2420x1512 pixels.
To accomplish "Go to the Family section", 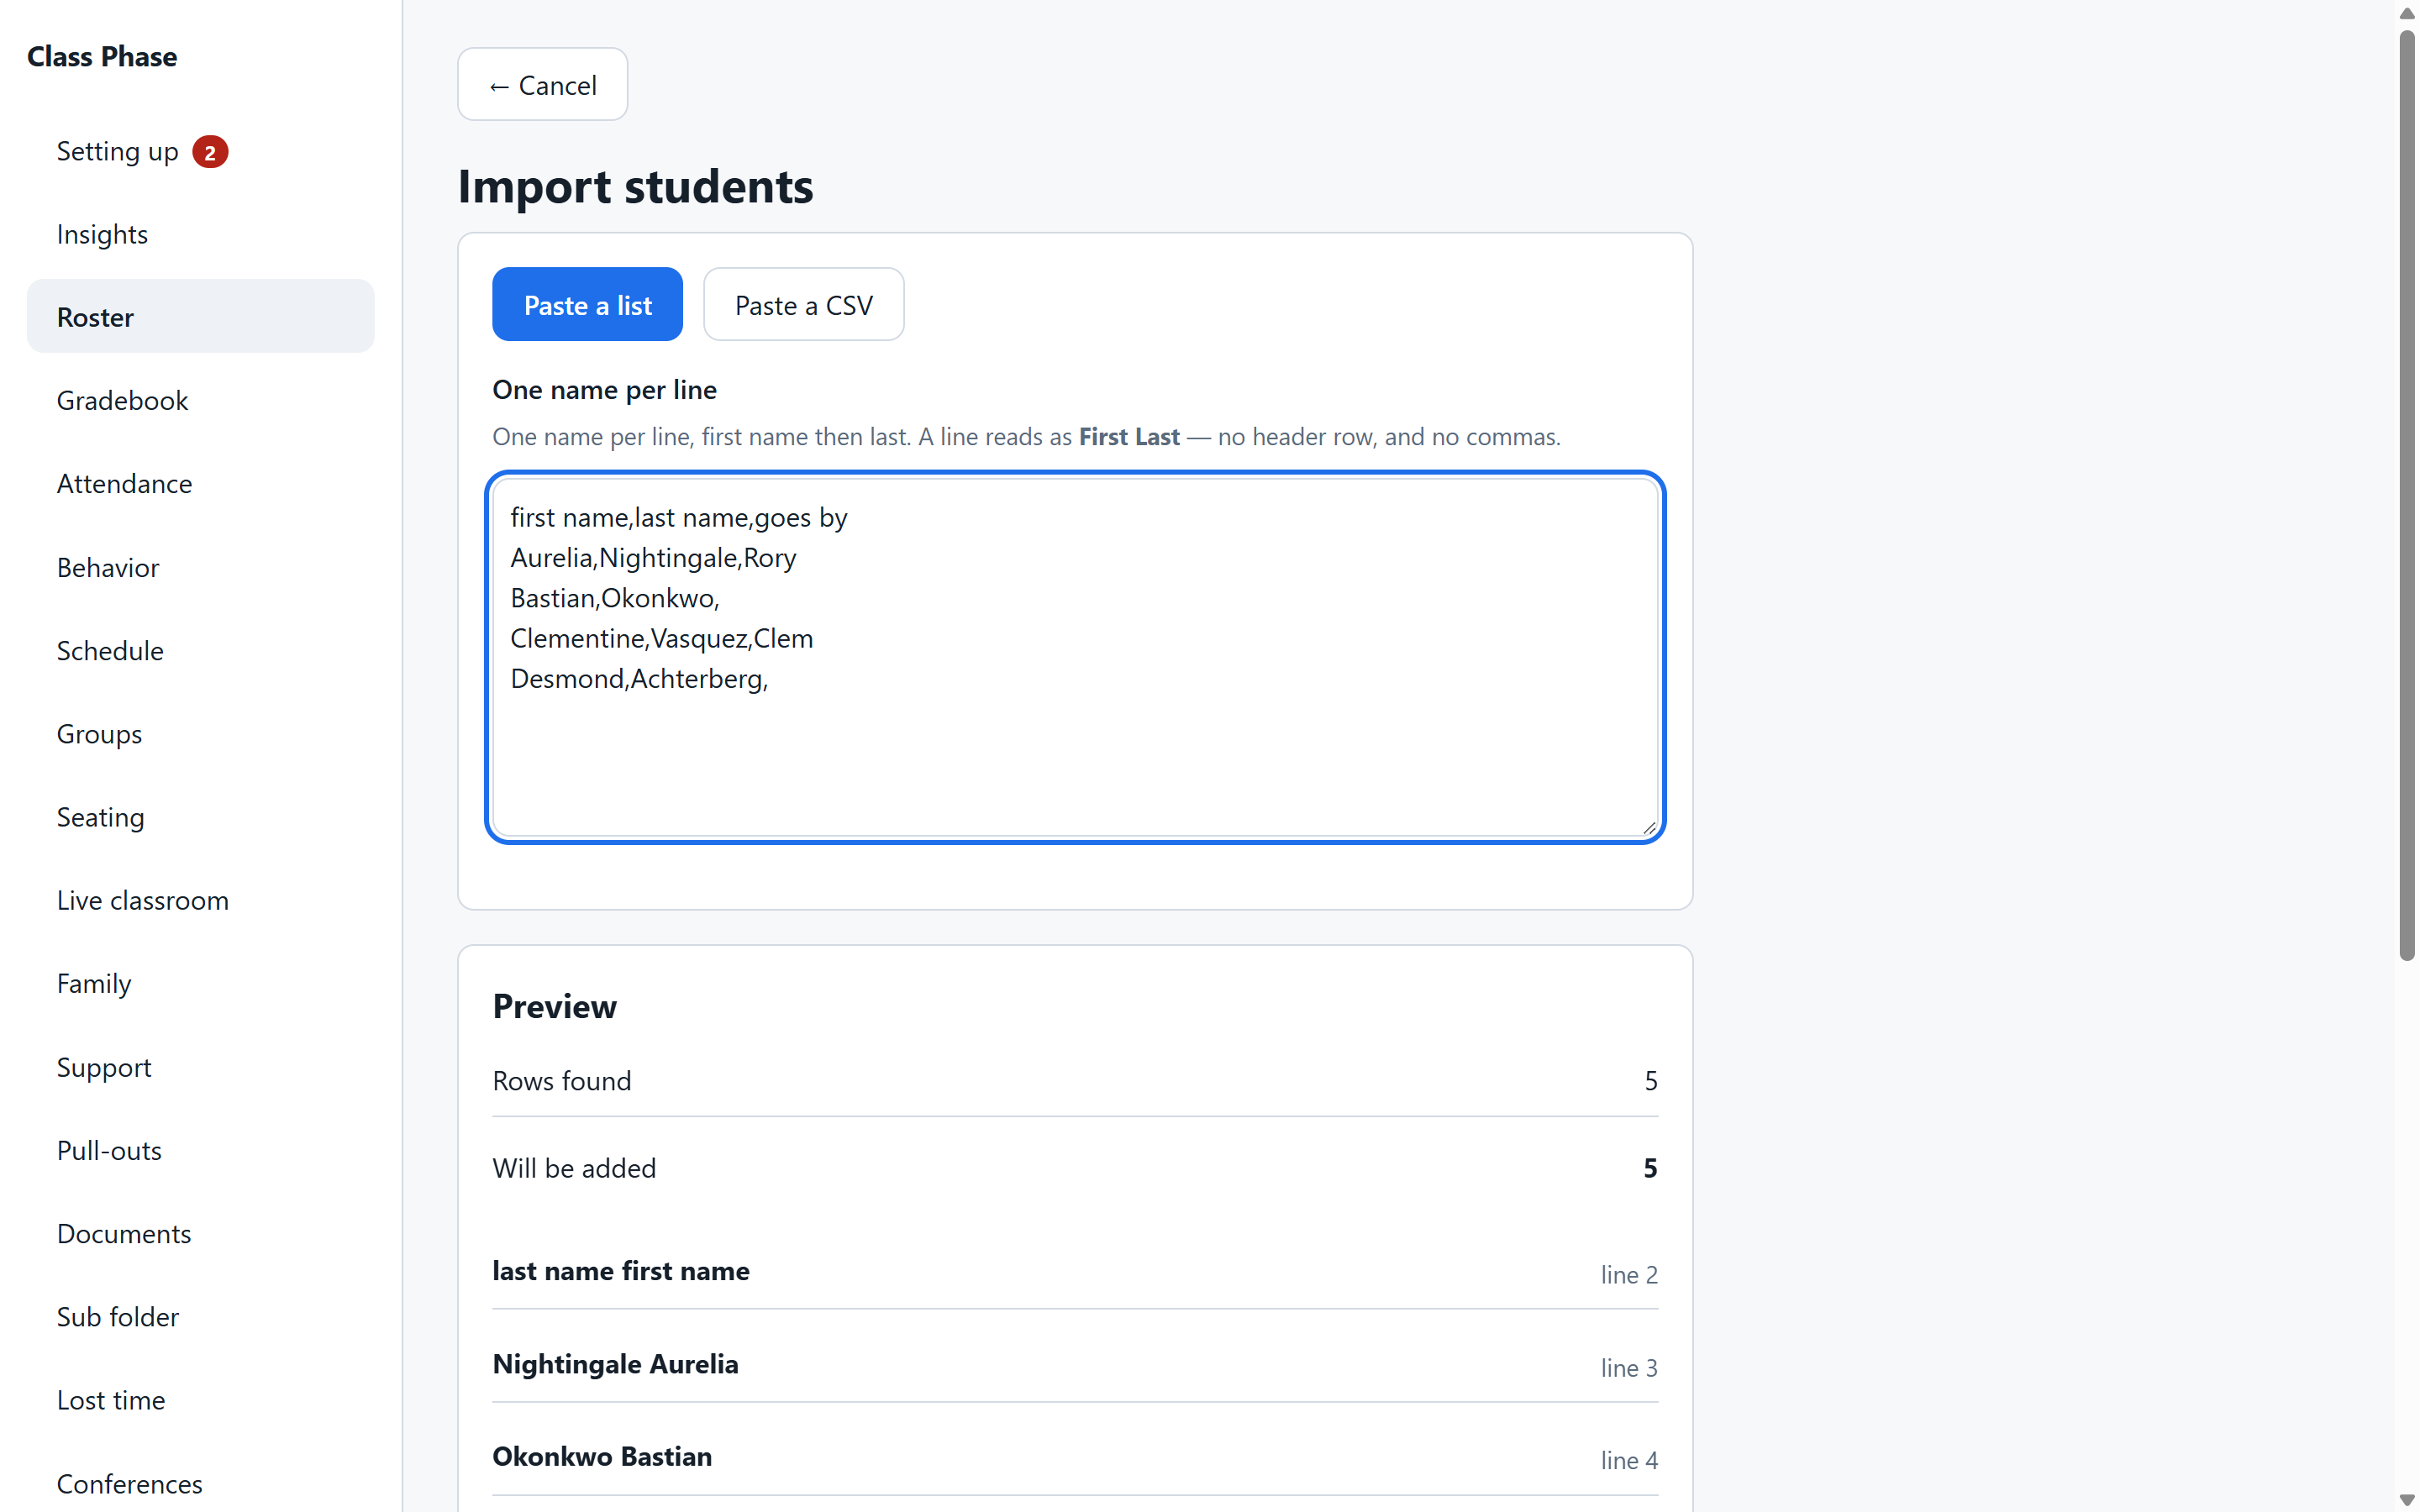I will (200, 983).
